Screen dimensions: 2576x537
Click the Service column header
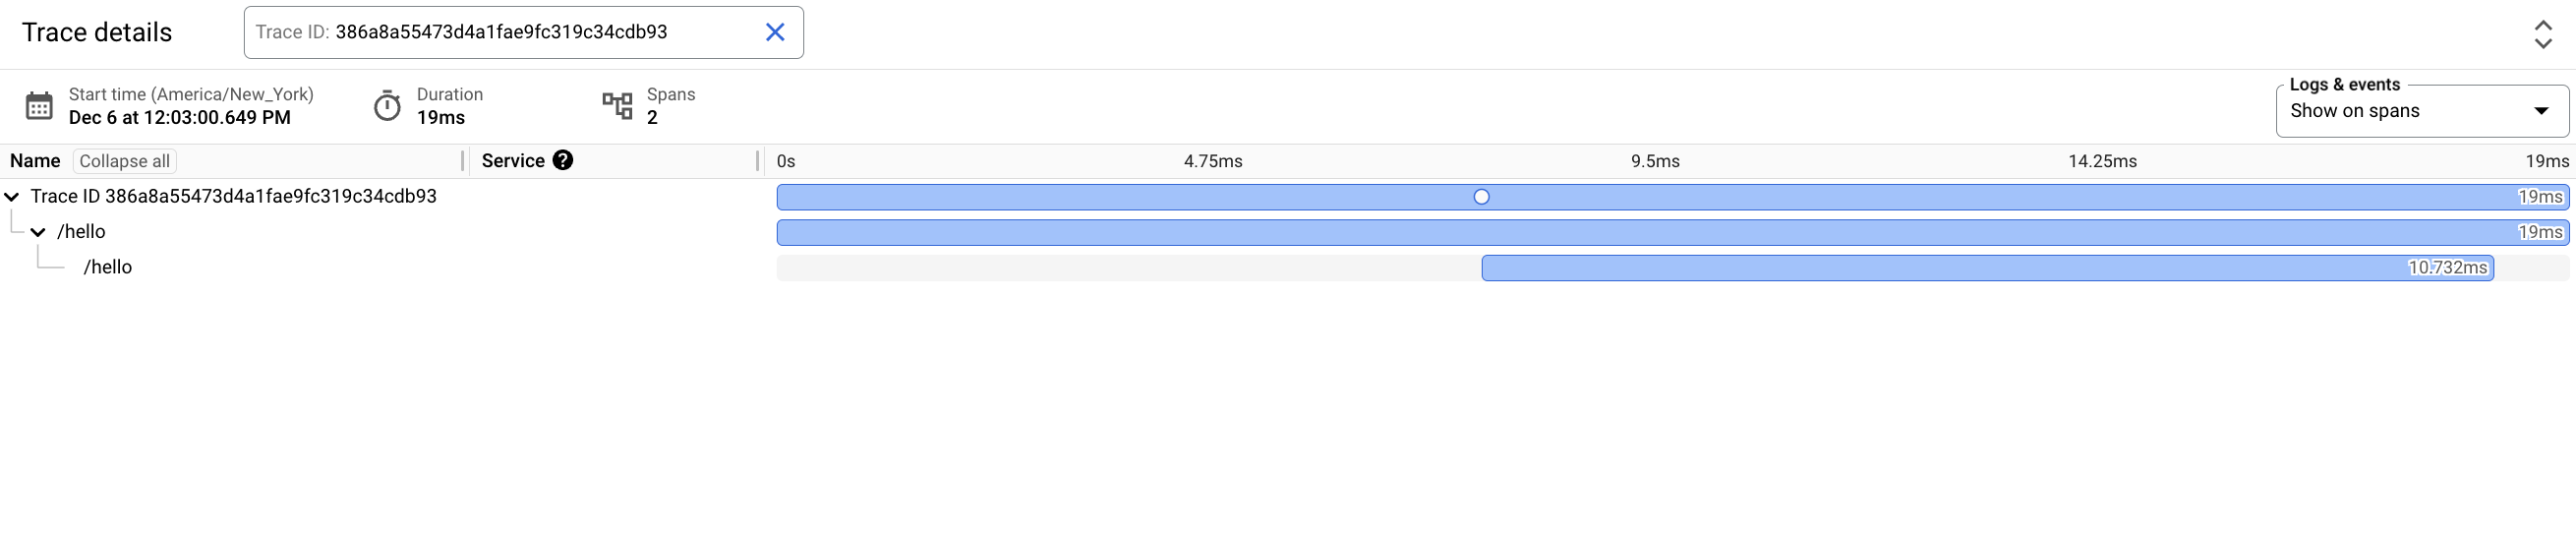pos(513,161)
